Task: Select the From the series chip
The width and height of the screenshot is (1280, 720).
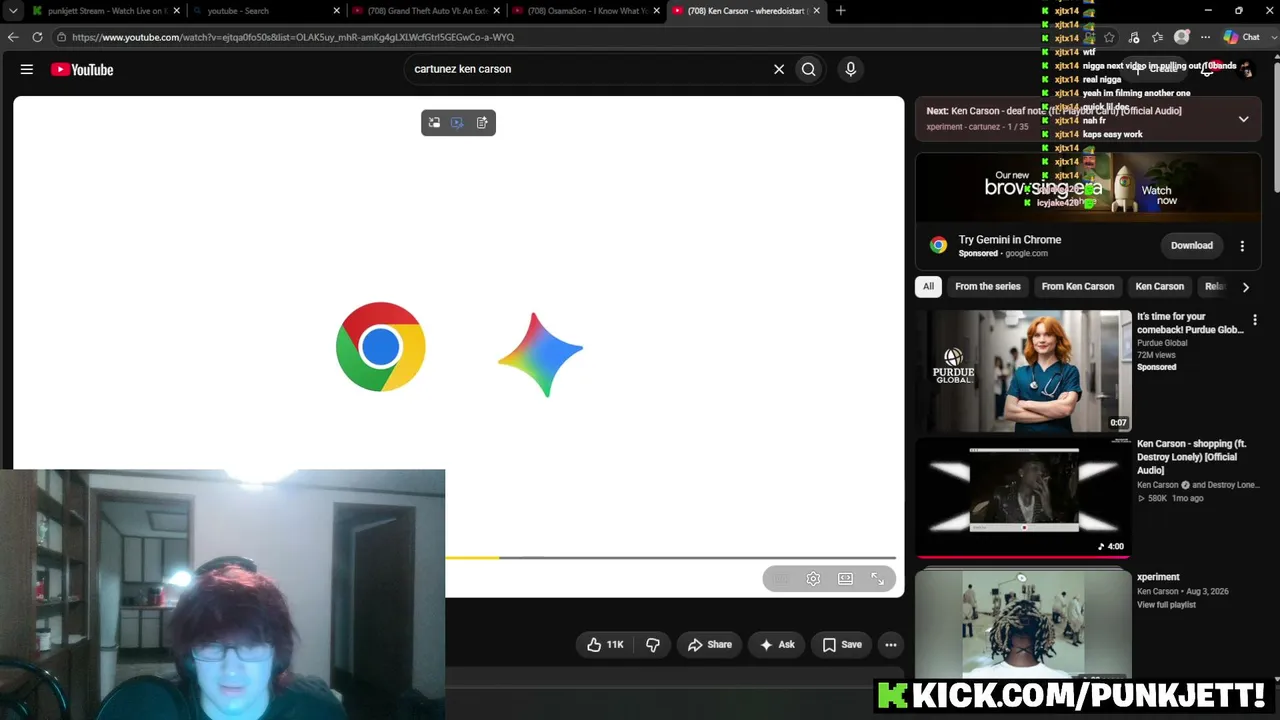Action: tap(988, 287)
